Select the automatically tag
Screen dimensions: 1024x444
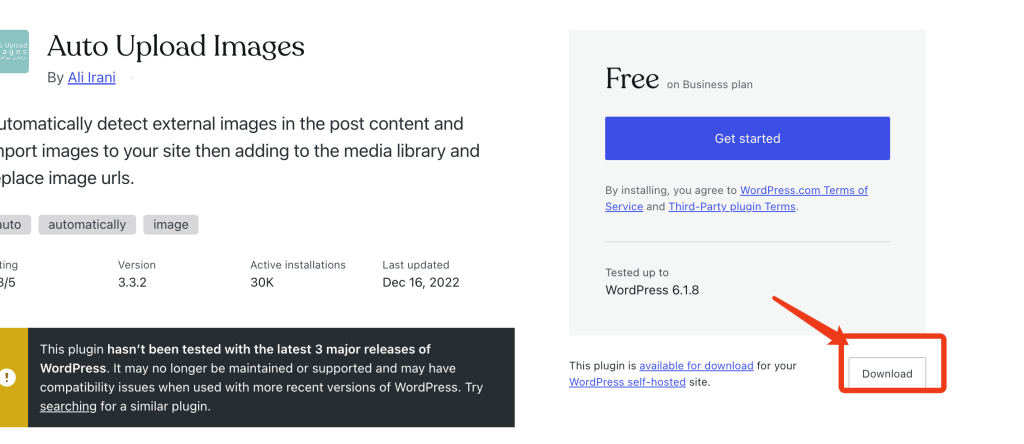pos(87,225)
